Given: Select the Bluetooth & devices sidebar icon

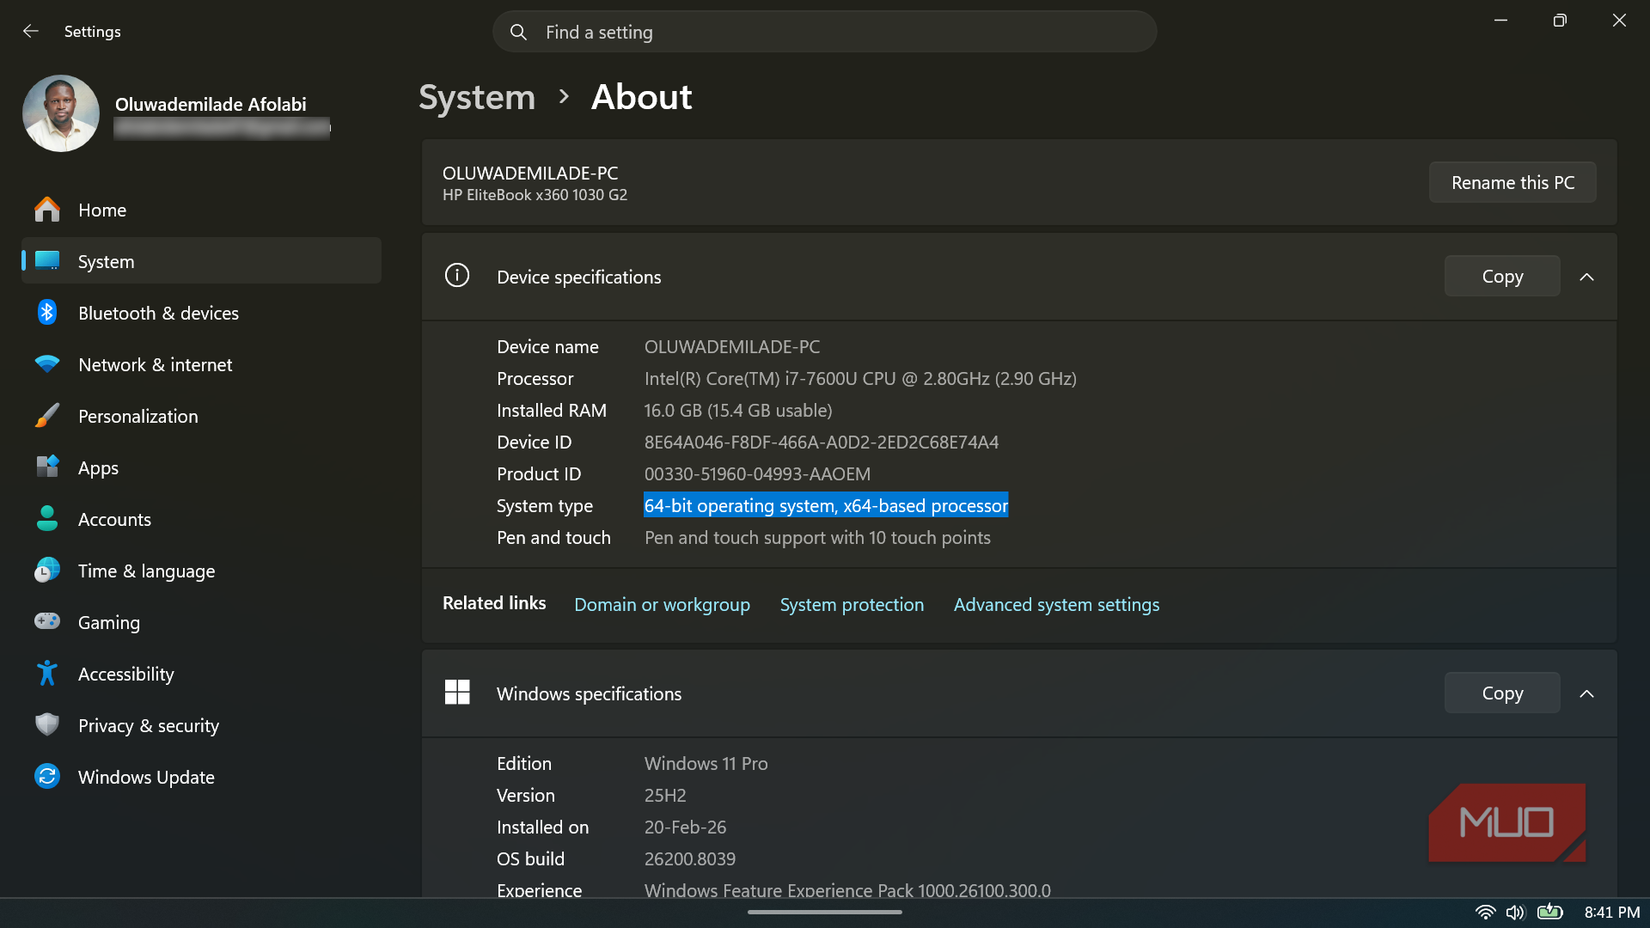Looking at the screenshot, I should [x=47, y=313].
